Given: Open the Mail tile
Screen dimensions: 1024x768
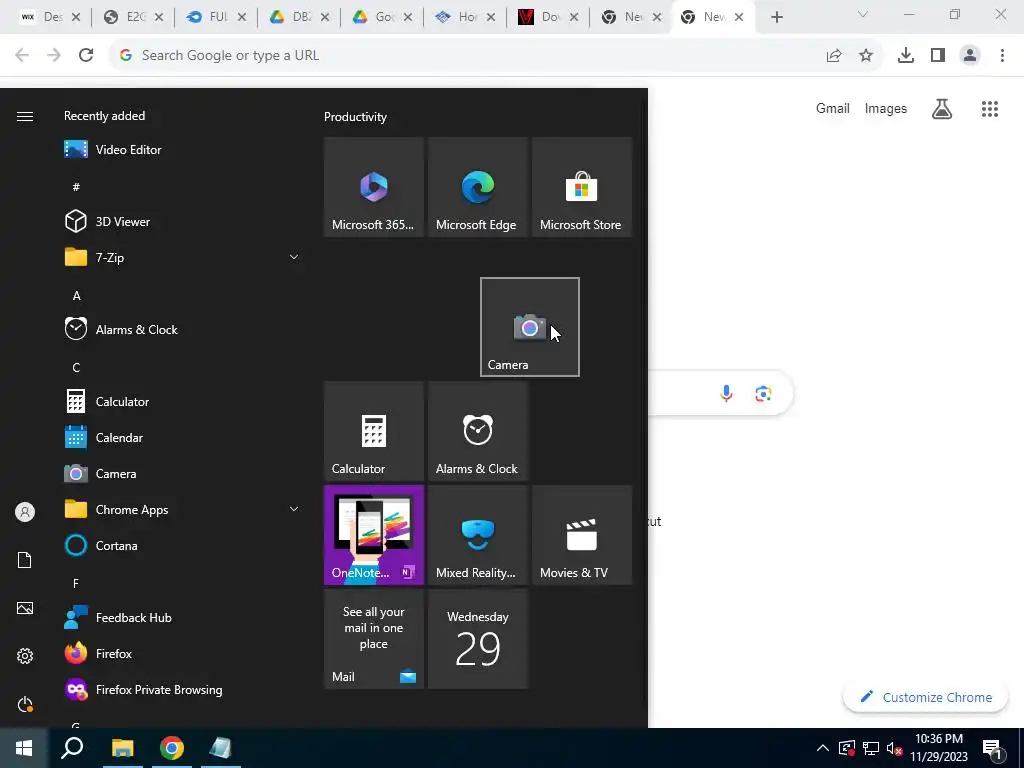Looking at the screenshot, I should click(x=374, y=639).
